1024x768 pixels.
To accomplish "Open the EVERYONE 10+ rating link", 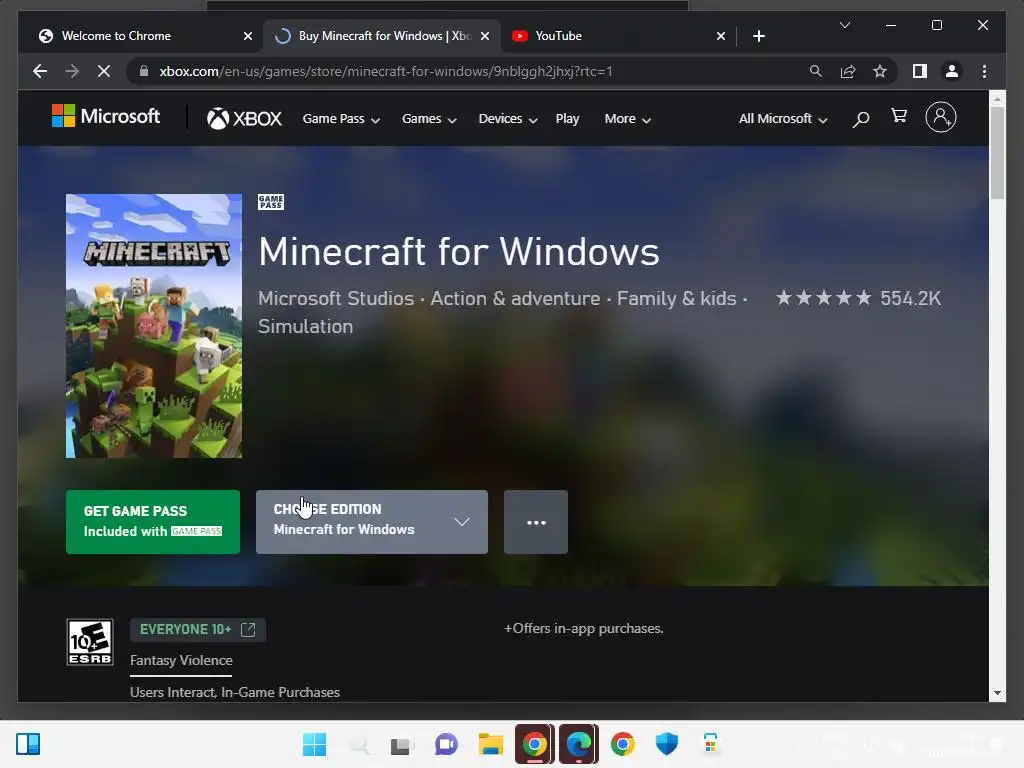I will click(x=197, y=630).
